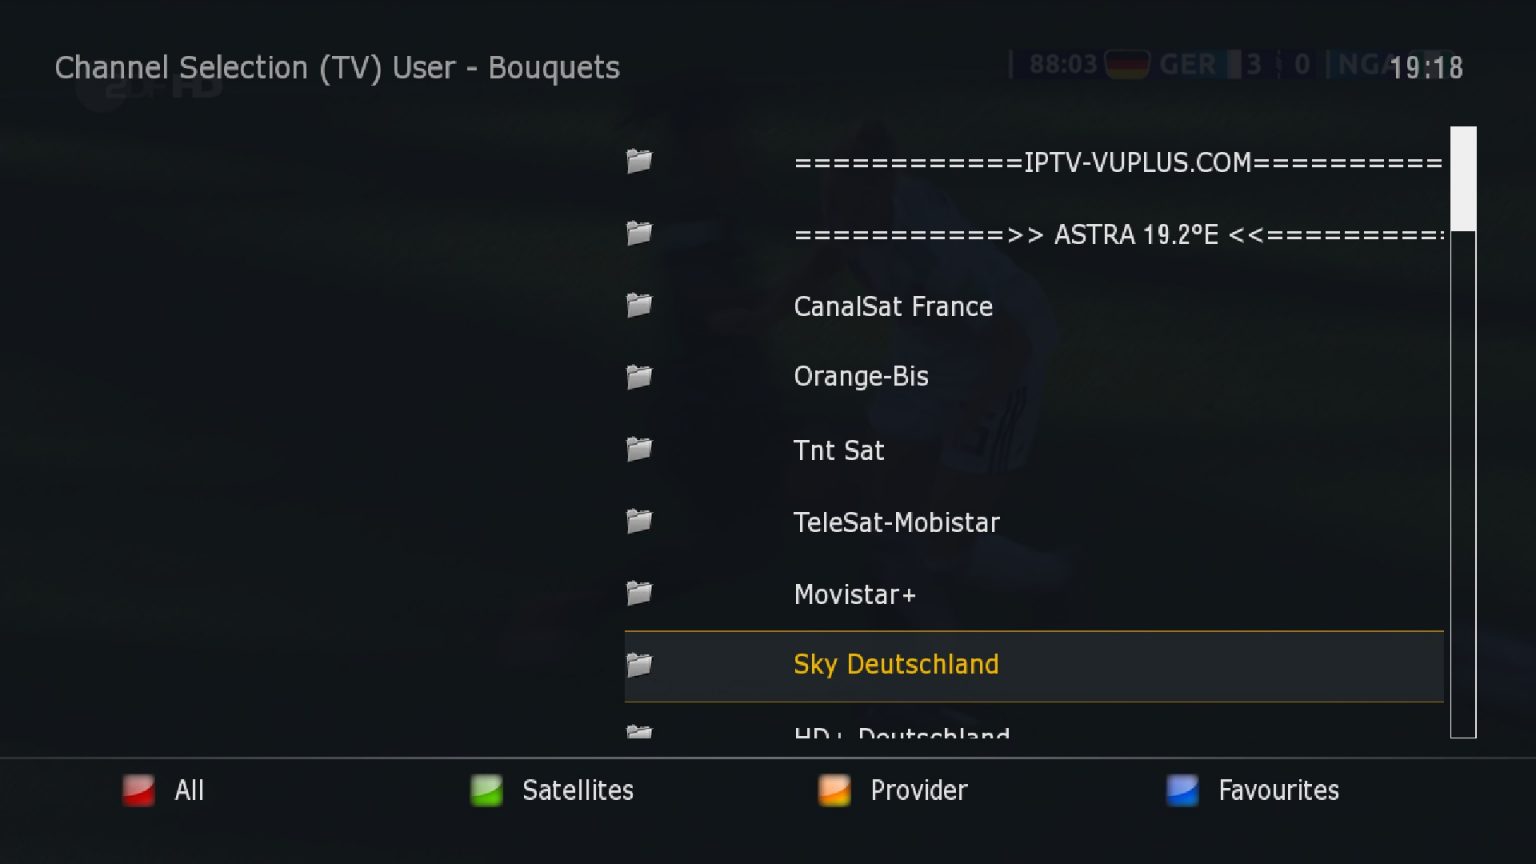This screenshot has width=1536, height=864.
Task: Select the Movistar+ bouquet
Action: pyautogui.click(x=1034, y=594)
